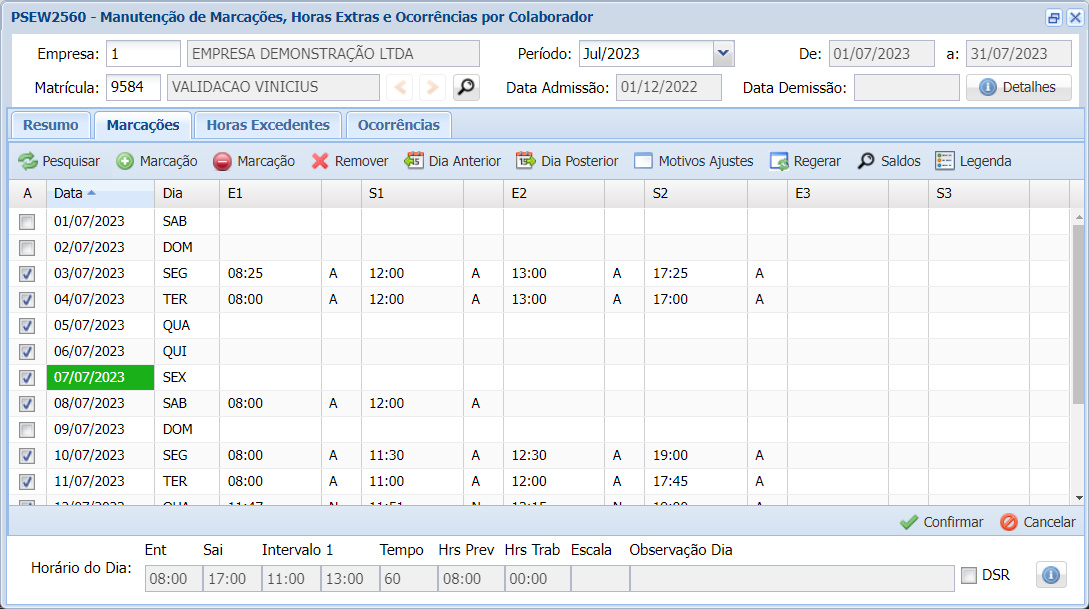The height and width of the screenshot is (609, 1089).
Task: Click the employee search magnifier button
Action: (466, 88)
